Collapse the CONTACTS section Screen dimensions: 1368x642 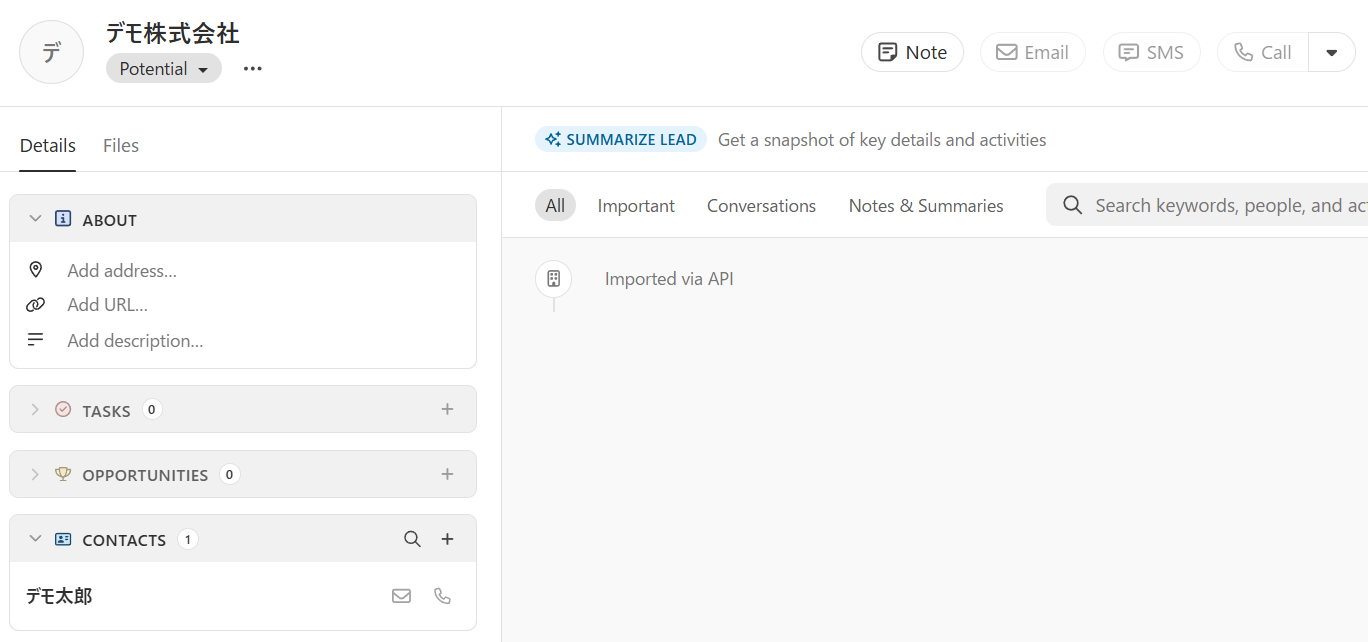click(x=36, y=539)
